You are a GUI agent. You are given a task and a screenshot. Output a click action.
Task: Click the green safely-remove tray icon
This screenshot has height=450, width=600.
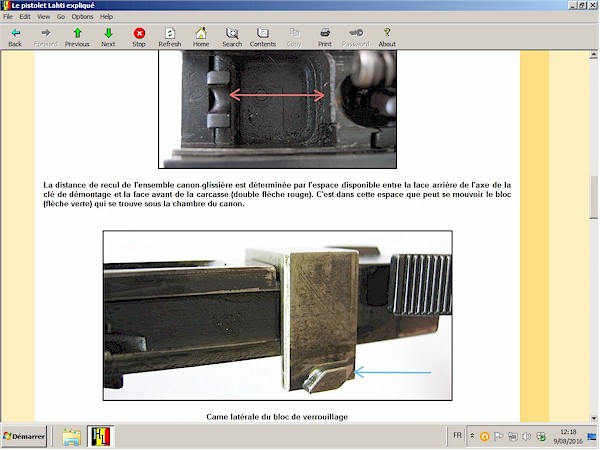pyautogui.click(x=541, y=436)
